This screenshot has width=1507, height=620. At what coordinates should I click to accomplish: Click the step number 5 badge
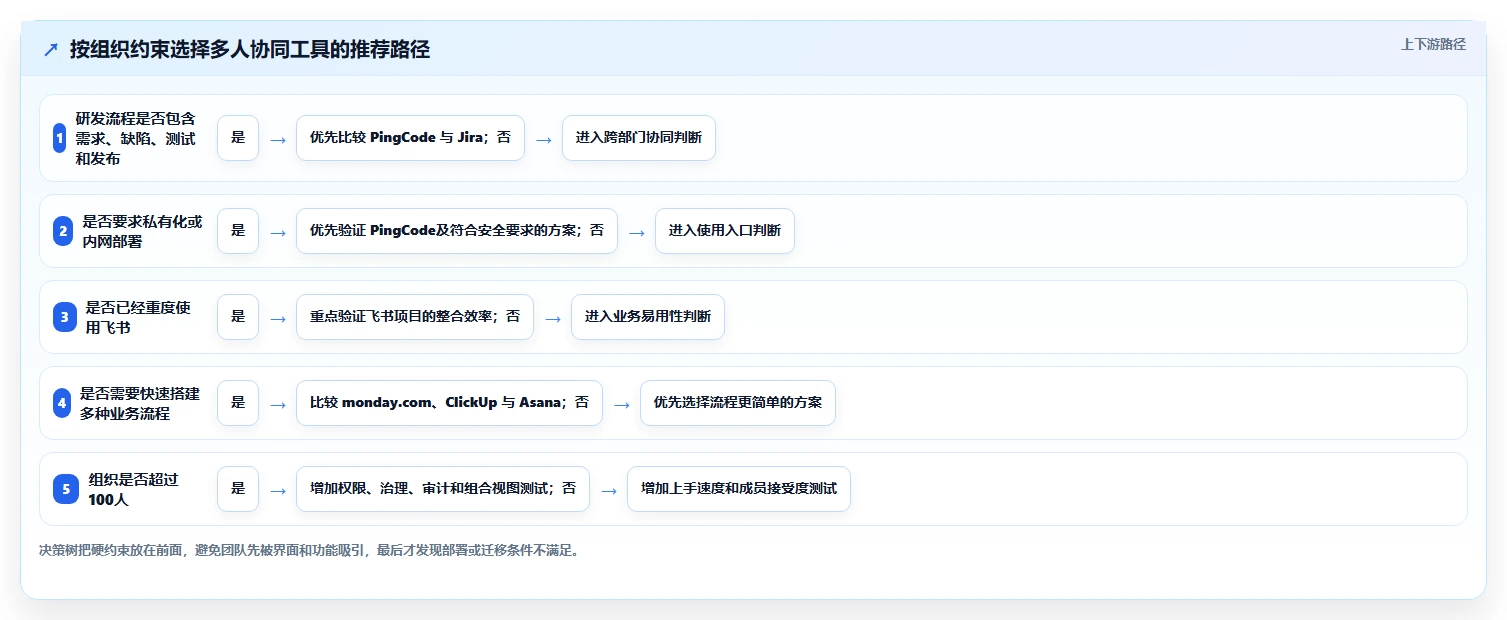(x=66, y=489)
